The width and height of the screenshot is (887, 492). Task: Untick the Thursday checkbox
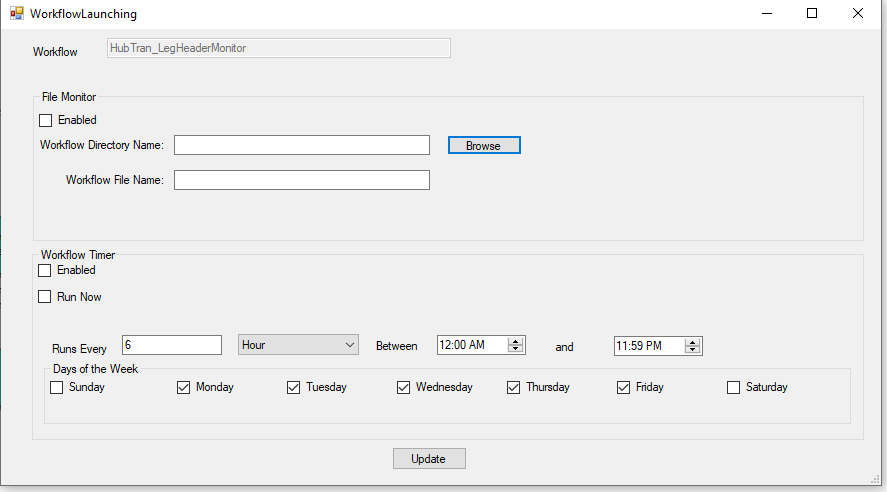[513, 387]
